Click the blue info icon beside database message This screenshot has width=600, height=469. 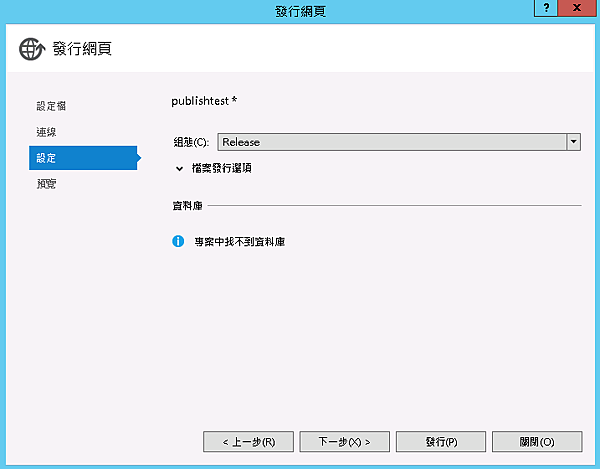[178, 241]
